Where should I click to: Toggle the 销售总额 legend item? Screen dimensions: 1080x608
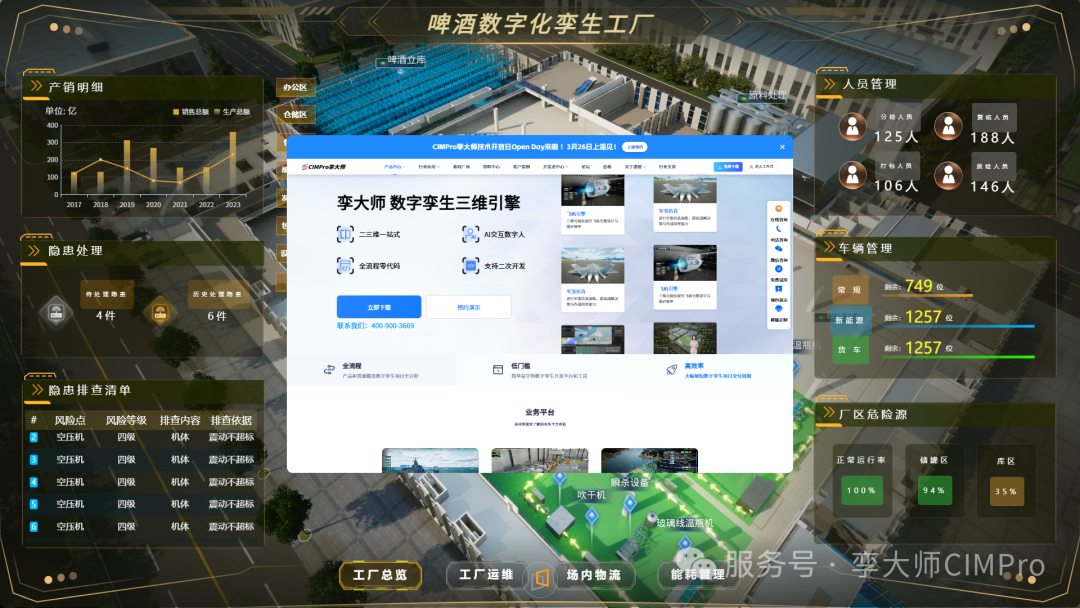pyautogui.click(x=191, y=112)
